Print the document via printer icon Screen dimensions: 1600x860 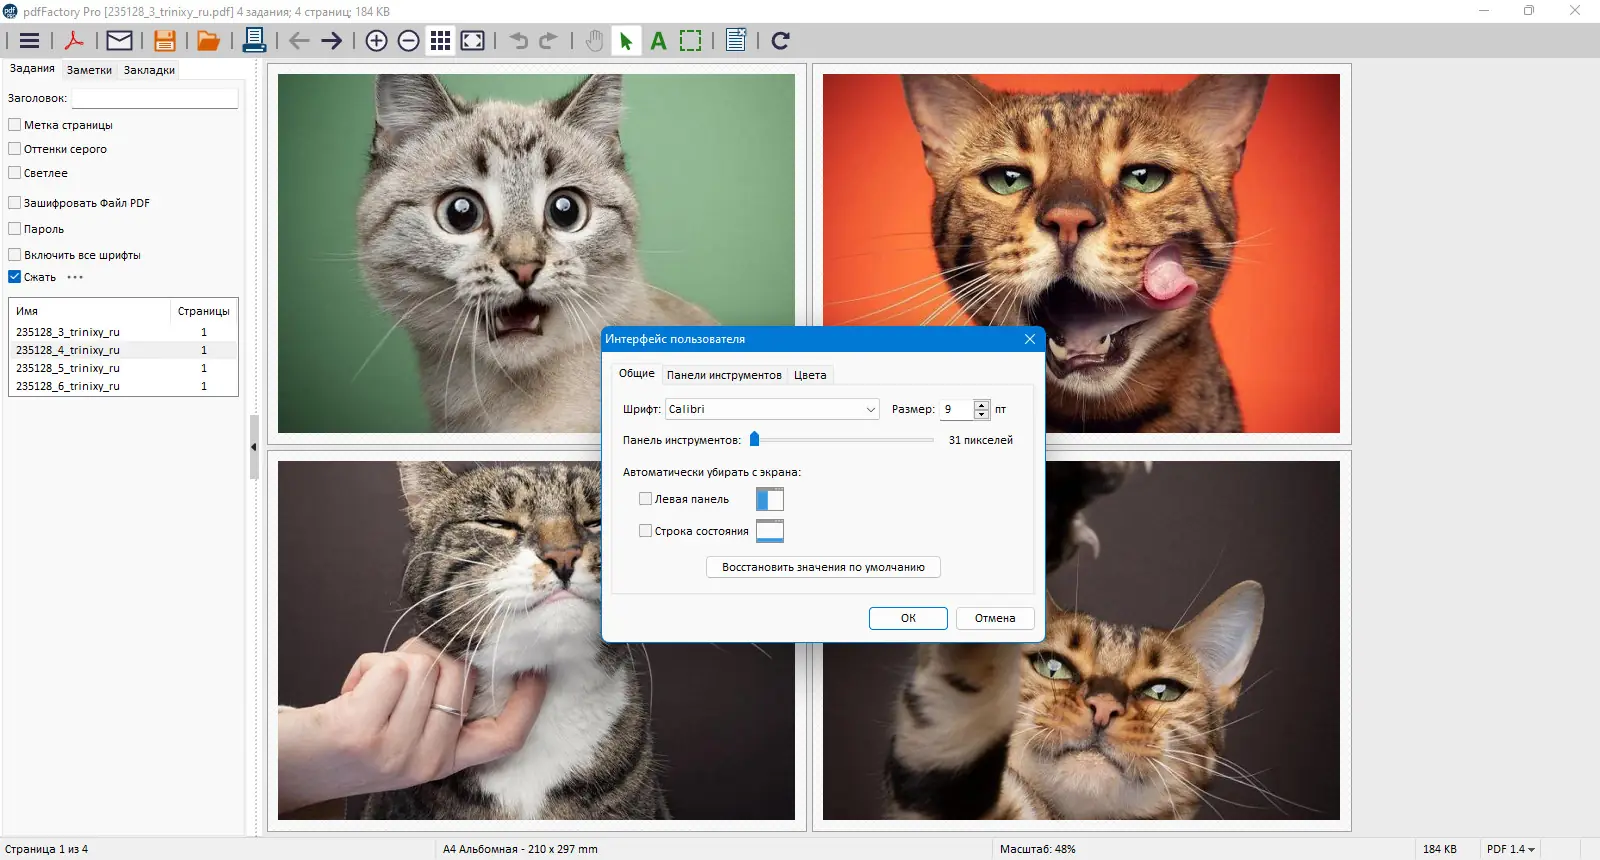254,41
